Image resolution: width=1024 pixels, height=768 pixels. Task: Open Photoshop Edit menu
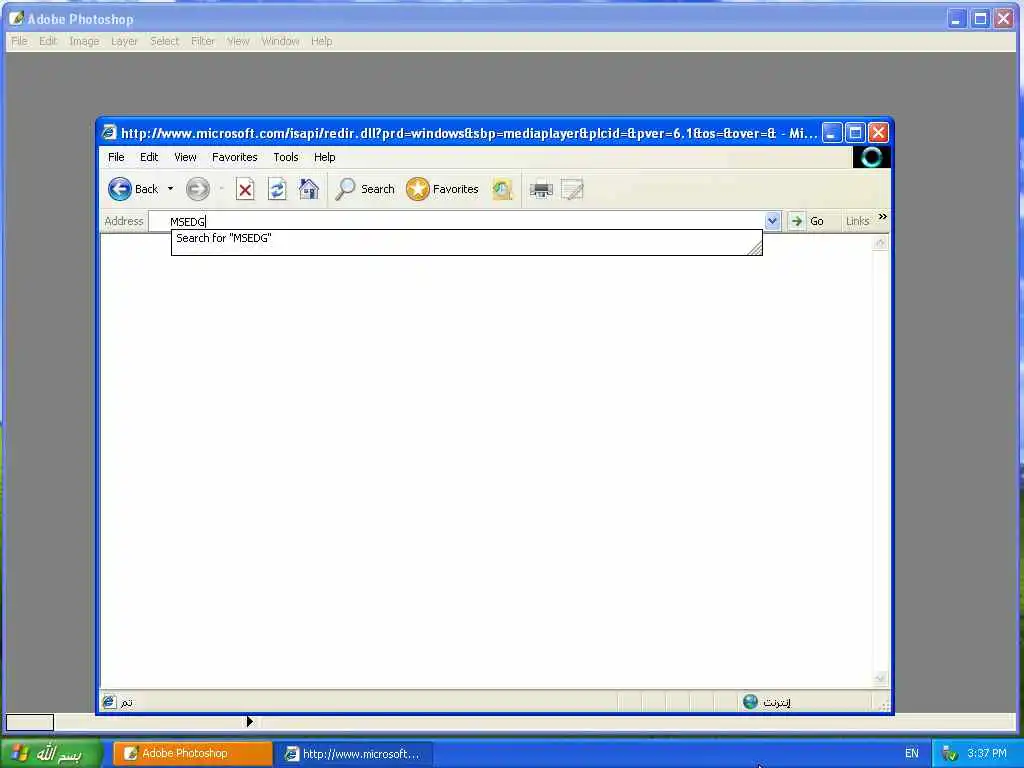(x=48, y=41)
